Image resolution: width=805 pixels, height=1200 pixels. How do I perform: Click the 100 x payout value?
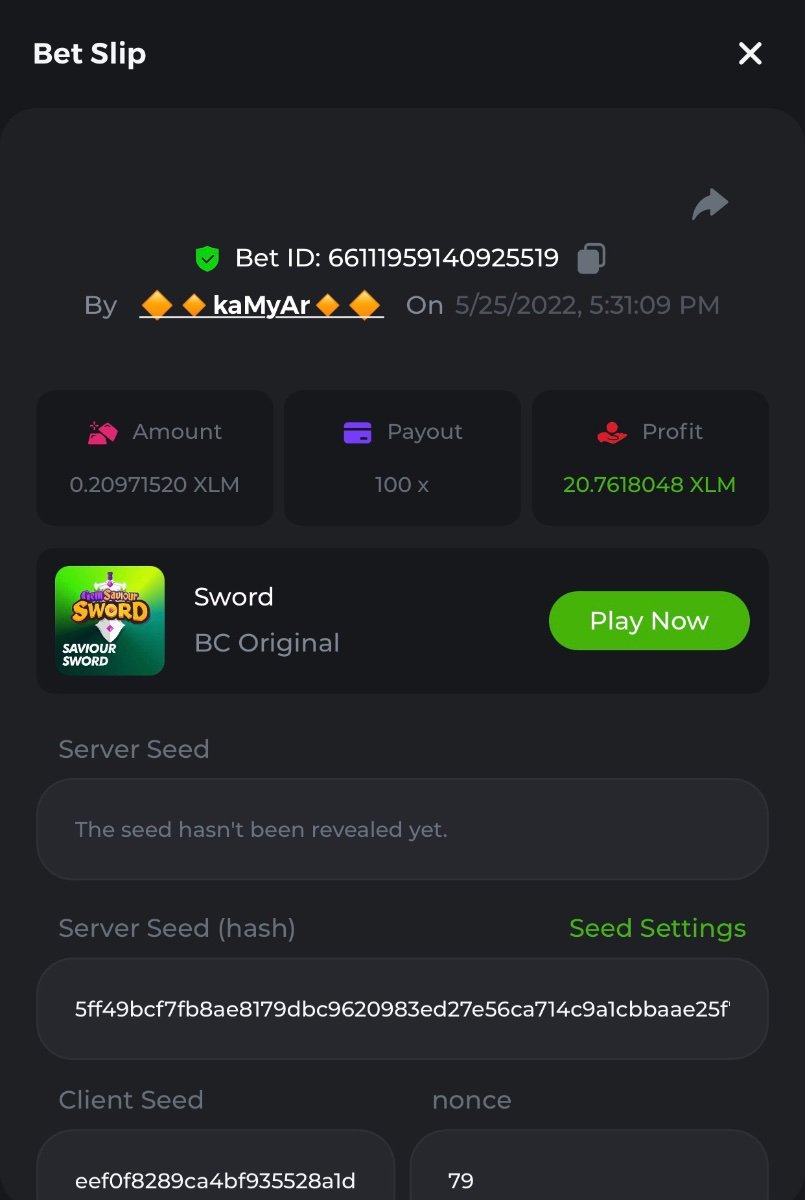click(x=402, y=485)
